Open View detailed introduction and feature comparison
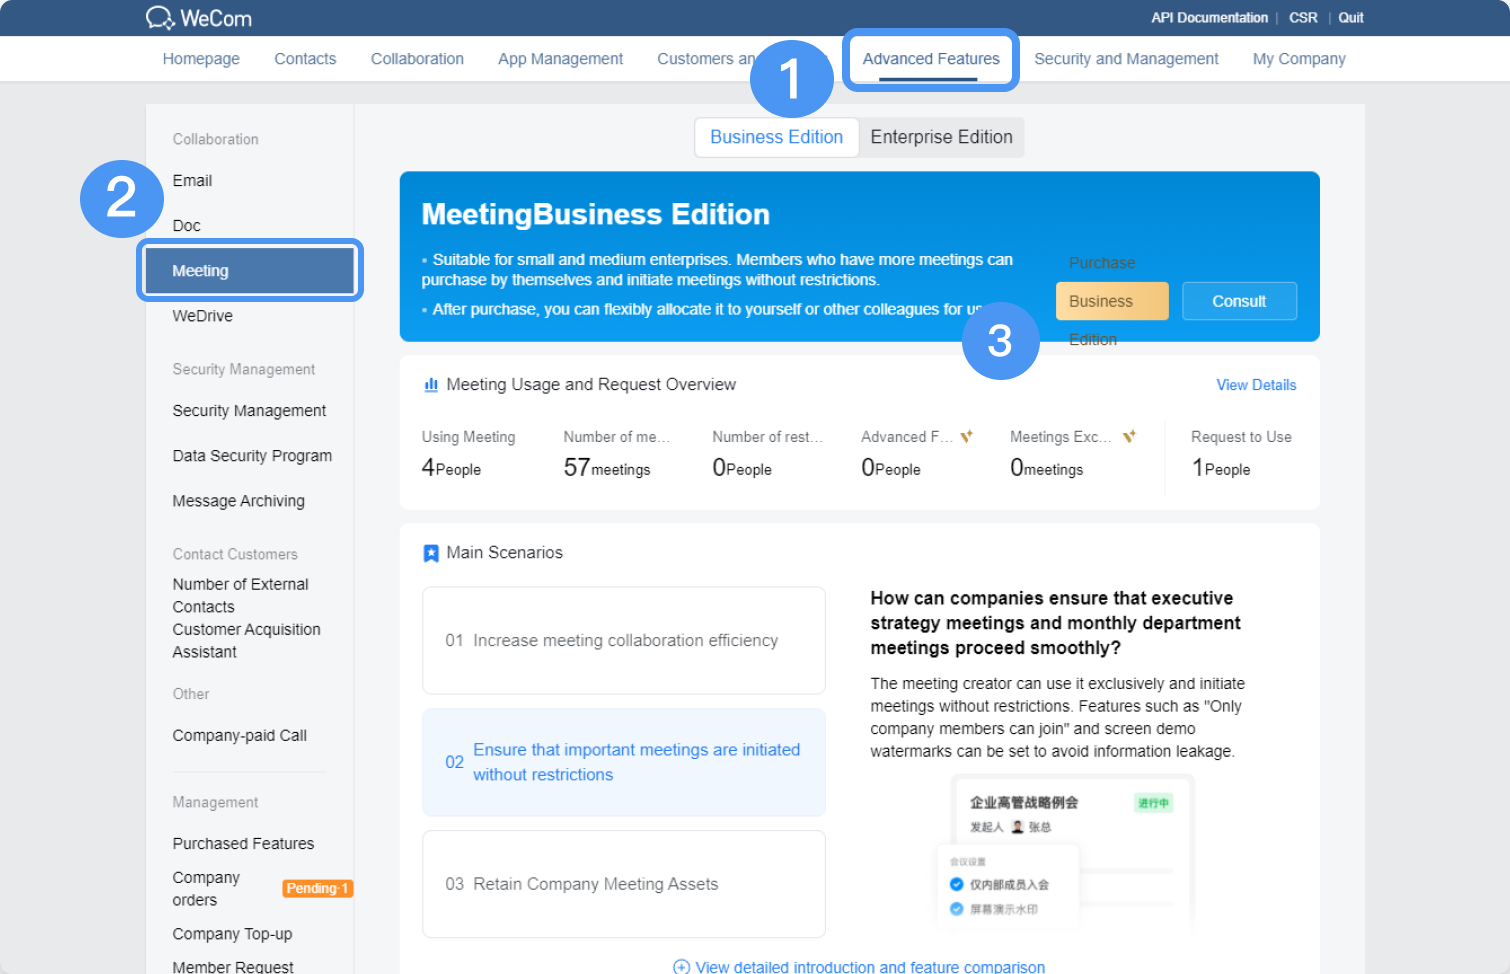1510x974 pixels. [870, 967]
